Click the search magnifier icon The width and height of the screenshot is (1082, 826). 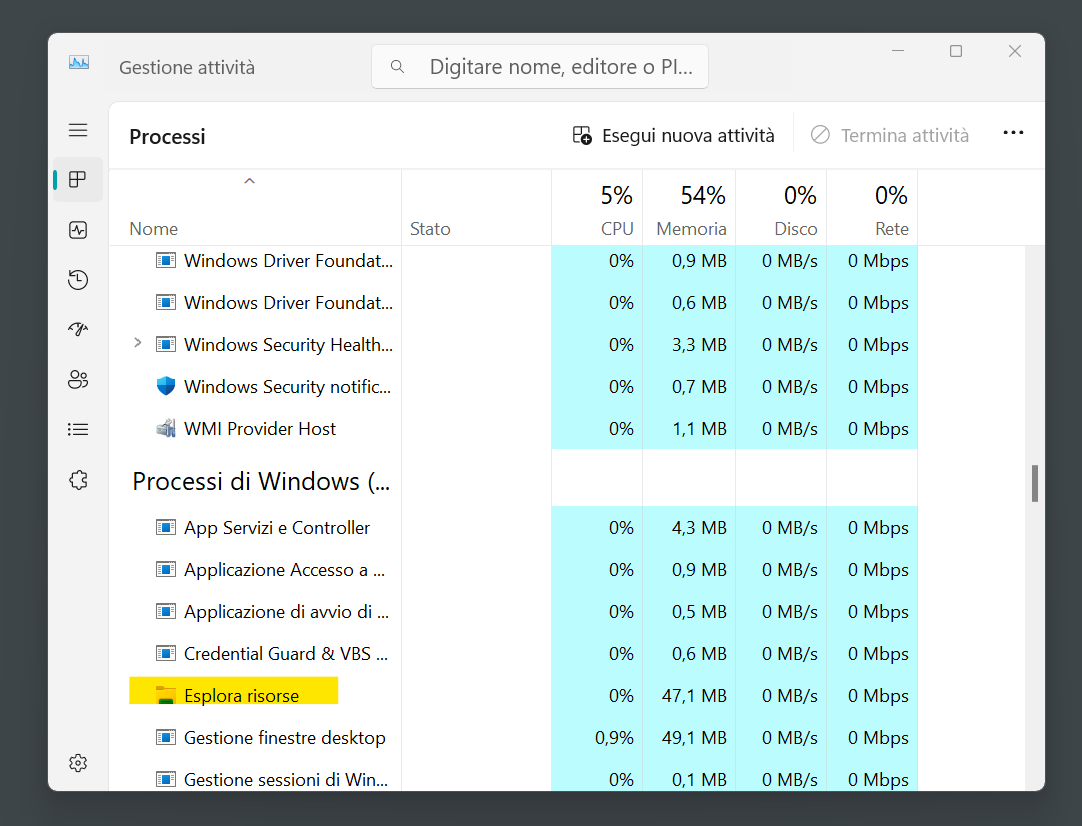pos(397,67)
